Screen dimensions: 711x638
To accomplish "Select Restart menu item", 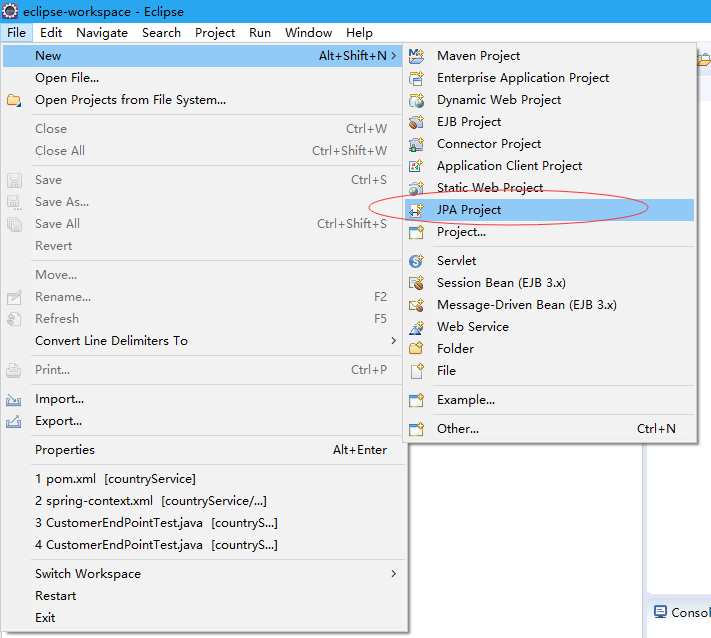I will 202,596.
